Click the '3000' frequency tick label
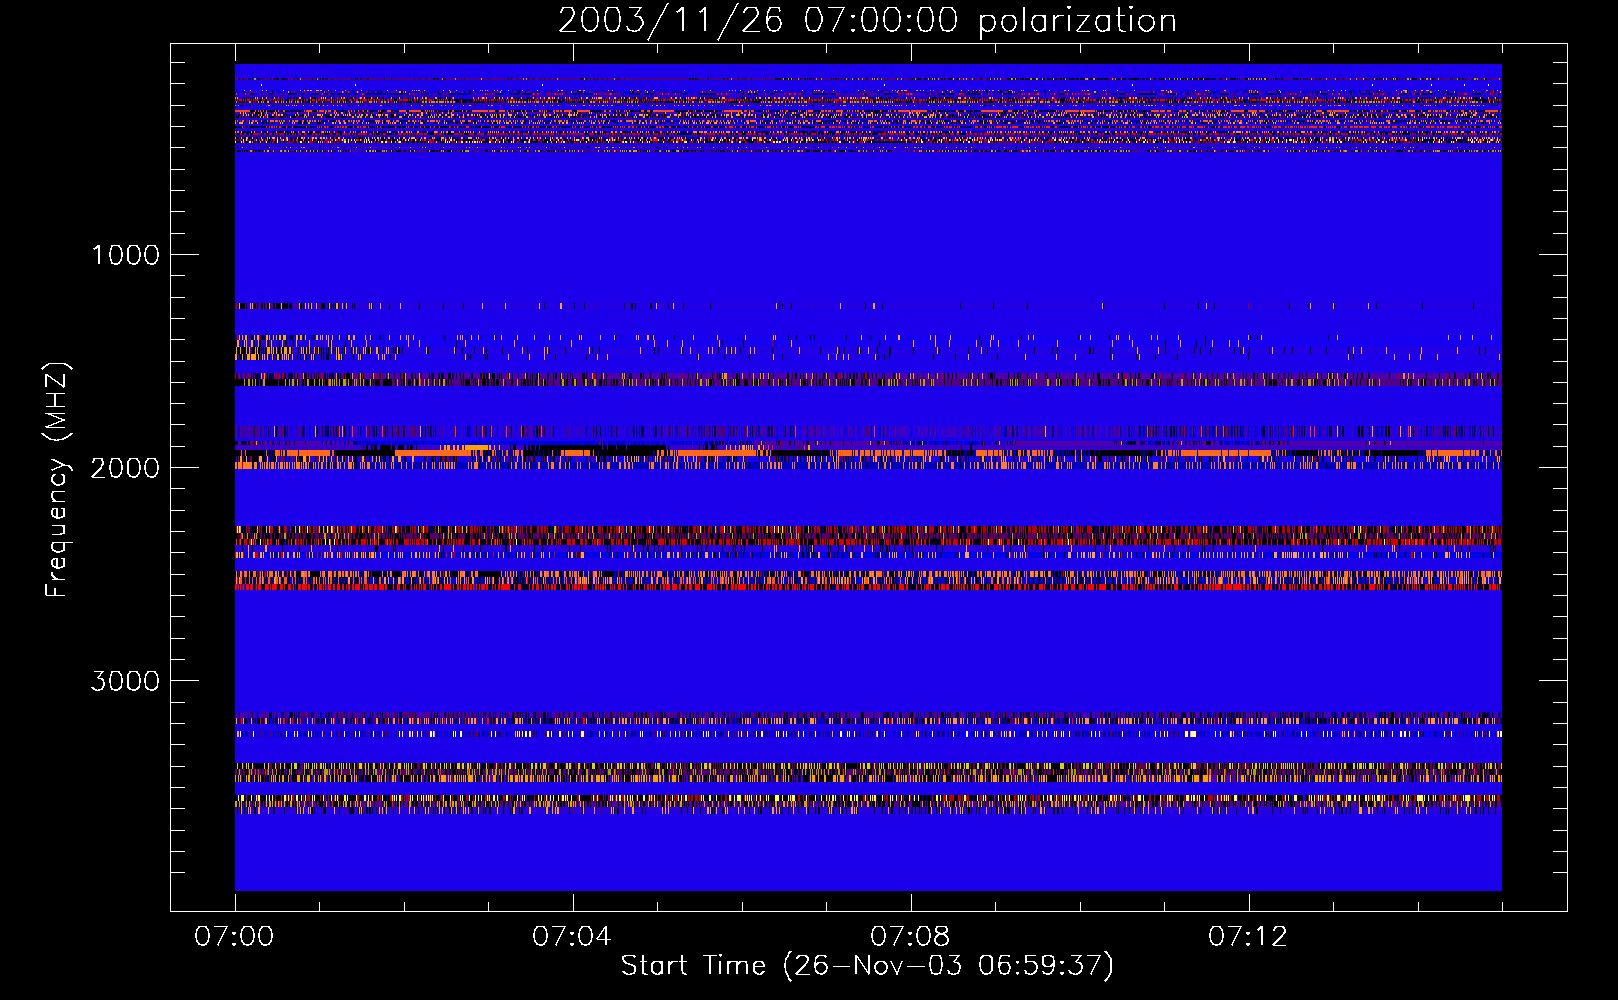 pos(125,681)
